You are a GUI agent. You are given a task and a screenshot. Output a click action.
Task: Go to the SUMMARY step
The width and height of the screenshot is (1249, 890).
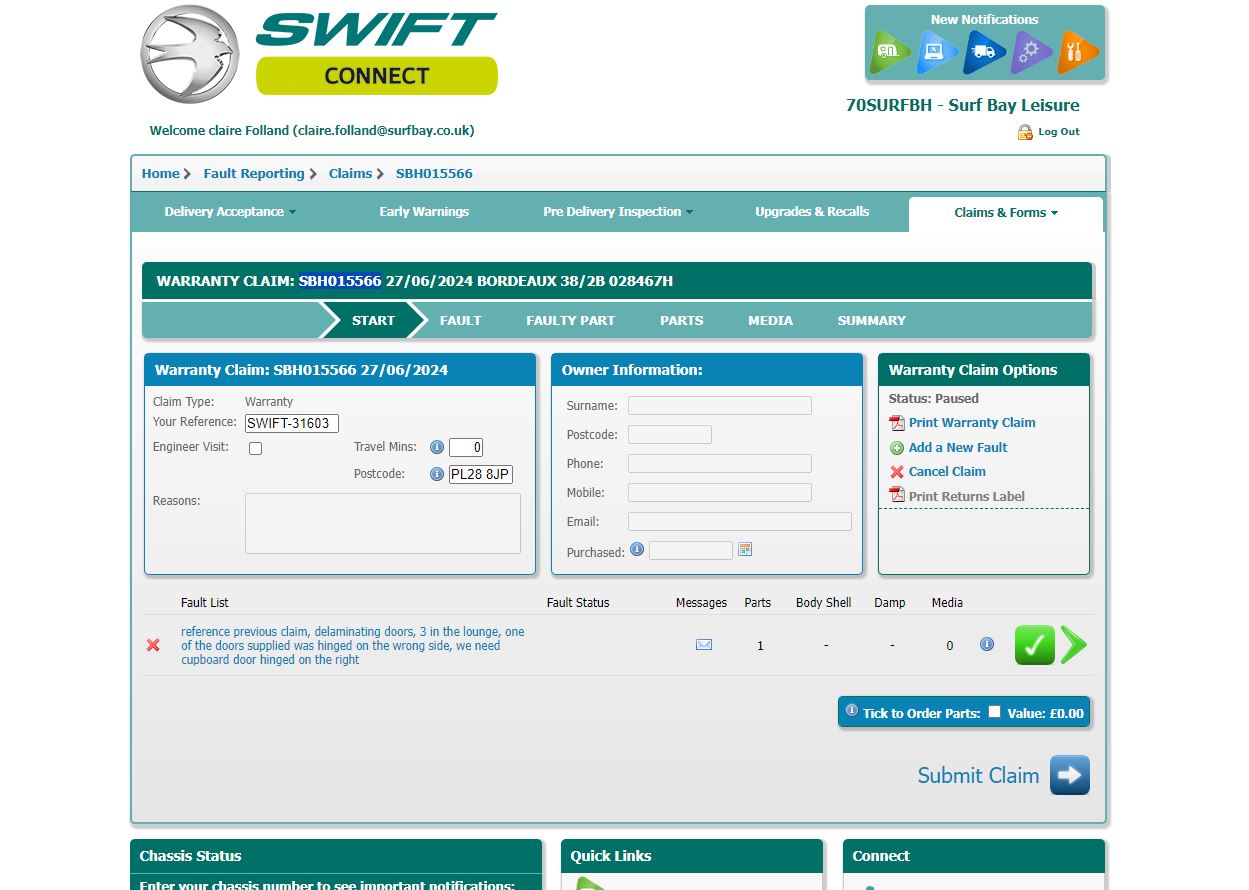[872, 320]
